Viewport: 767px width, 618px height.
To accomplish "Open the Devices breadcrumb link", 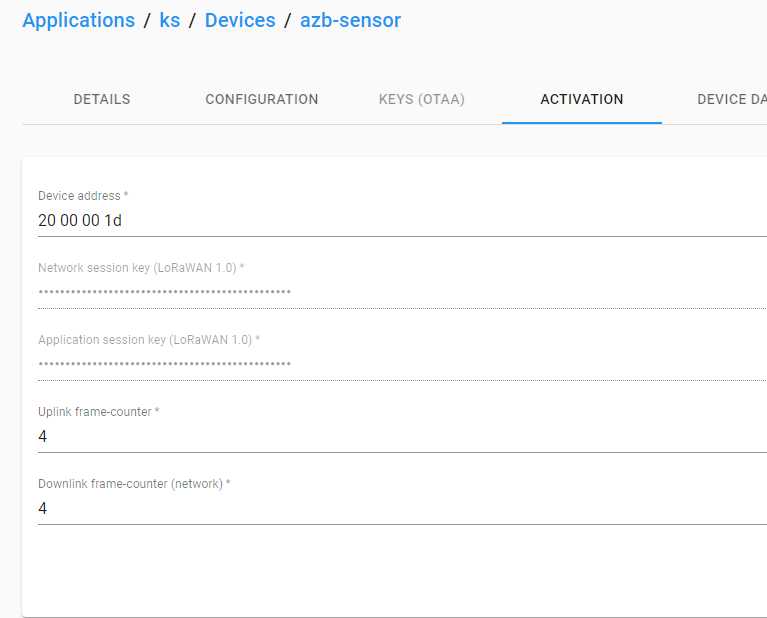I will point(240,21).
